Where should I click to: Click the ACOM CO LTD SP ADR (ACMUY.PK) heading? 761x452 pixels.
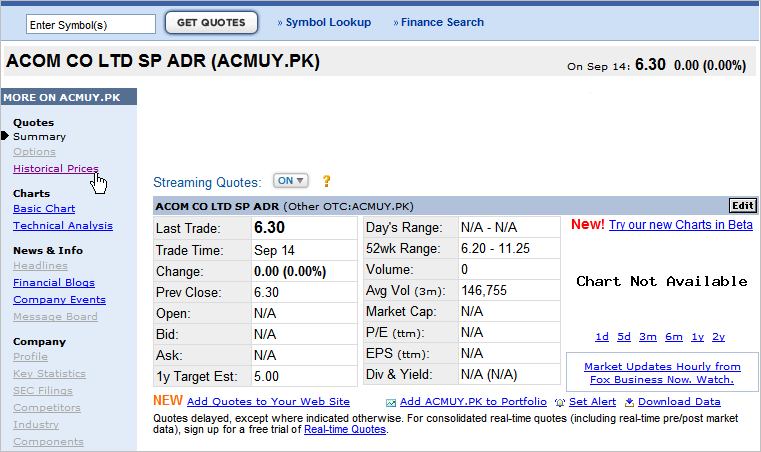pos(163,61)
